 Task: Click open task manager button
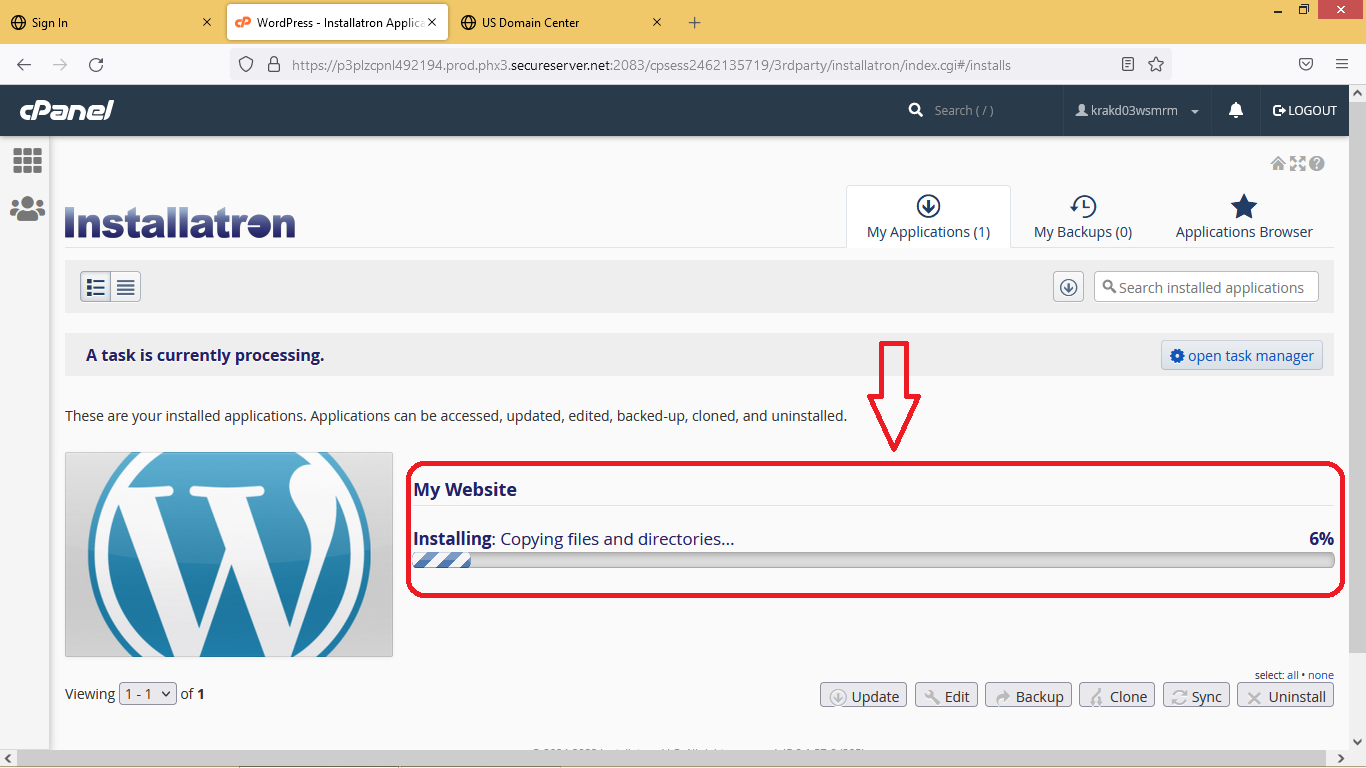tap(1242, 356)
